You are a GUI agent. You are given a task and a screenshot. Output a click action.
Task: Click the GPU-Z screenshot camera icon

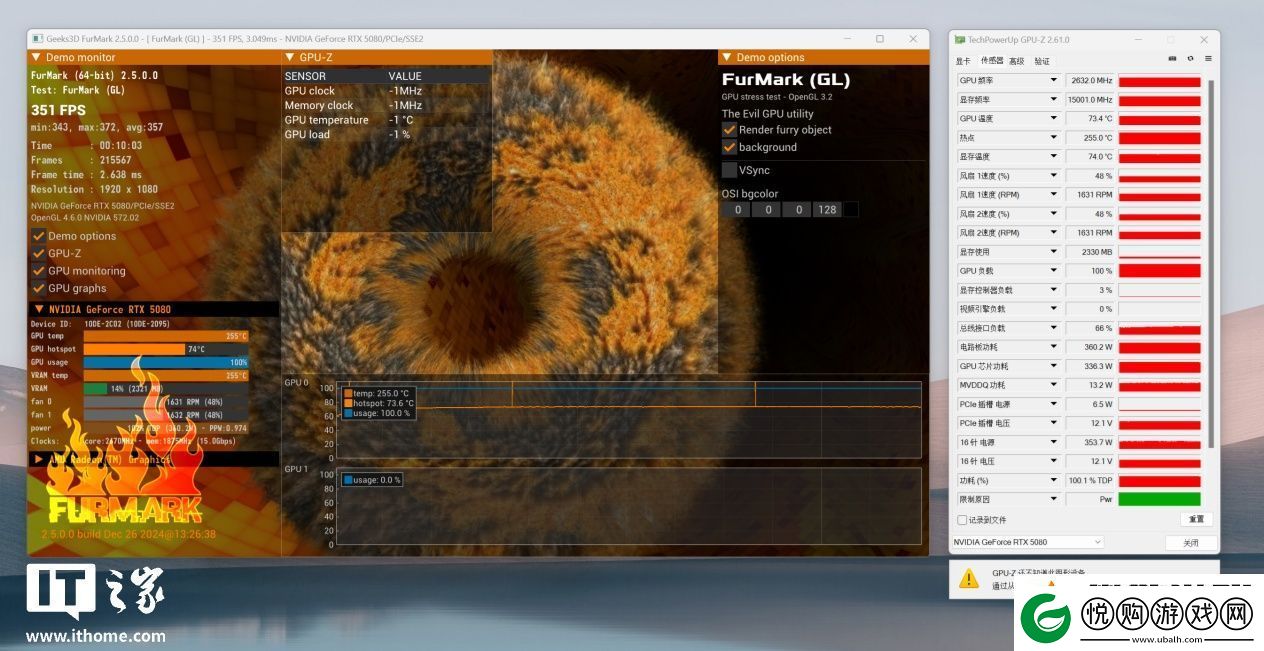[1172, 59]
